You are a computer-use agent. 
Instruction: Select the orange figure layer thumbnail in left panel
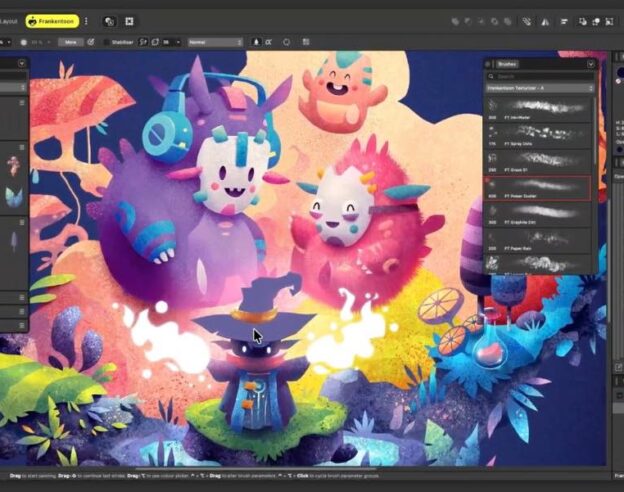tap(14, 166)
